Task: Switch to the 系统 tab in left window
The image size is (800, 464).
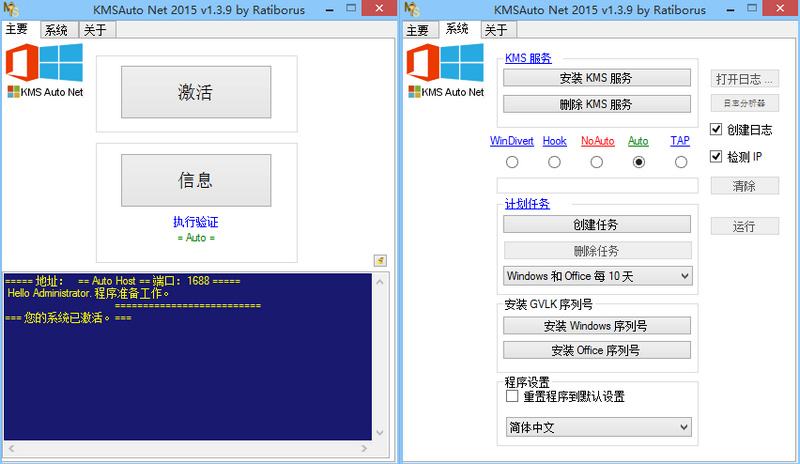Action: pyautogui.click(x=58, y=30)
